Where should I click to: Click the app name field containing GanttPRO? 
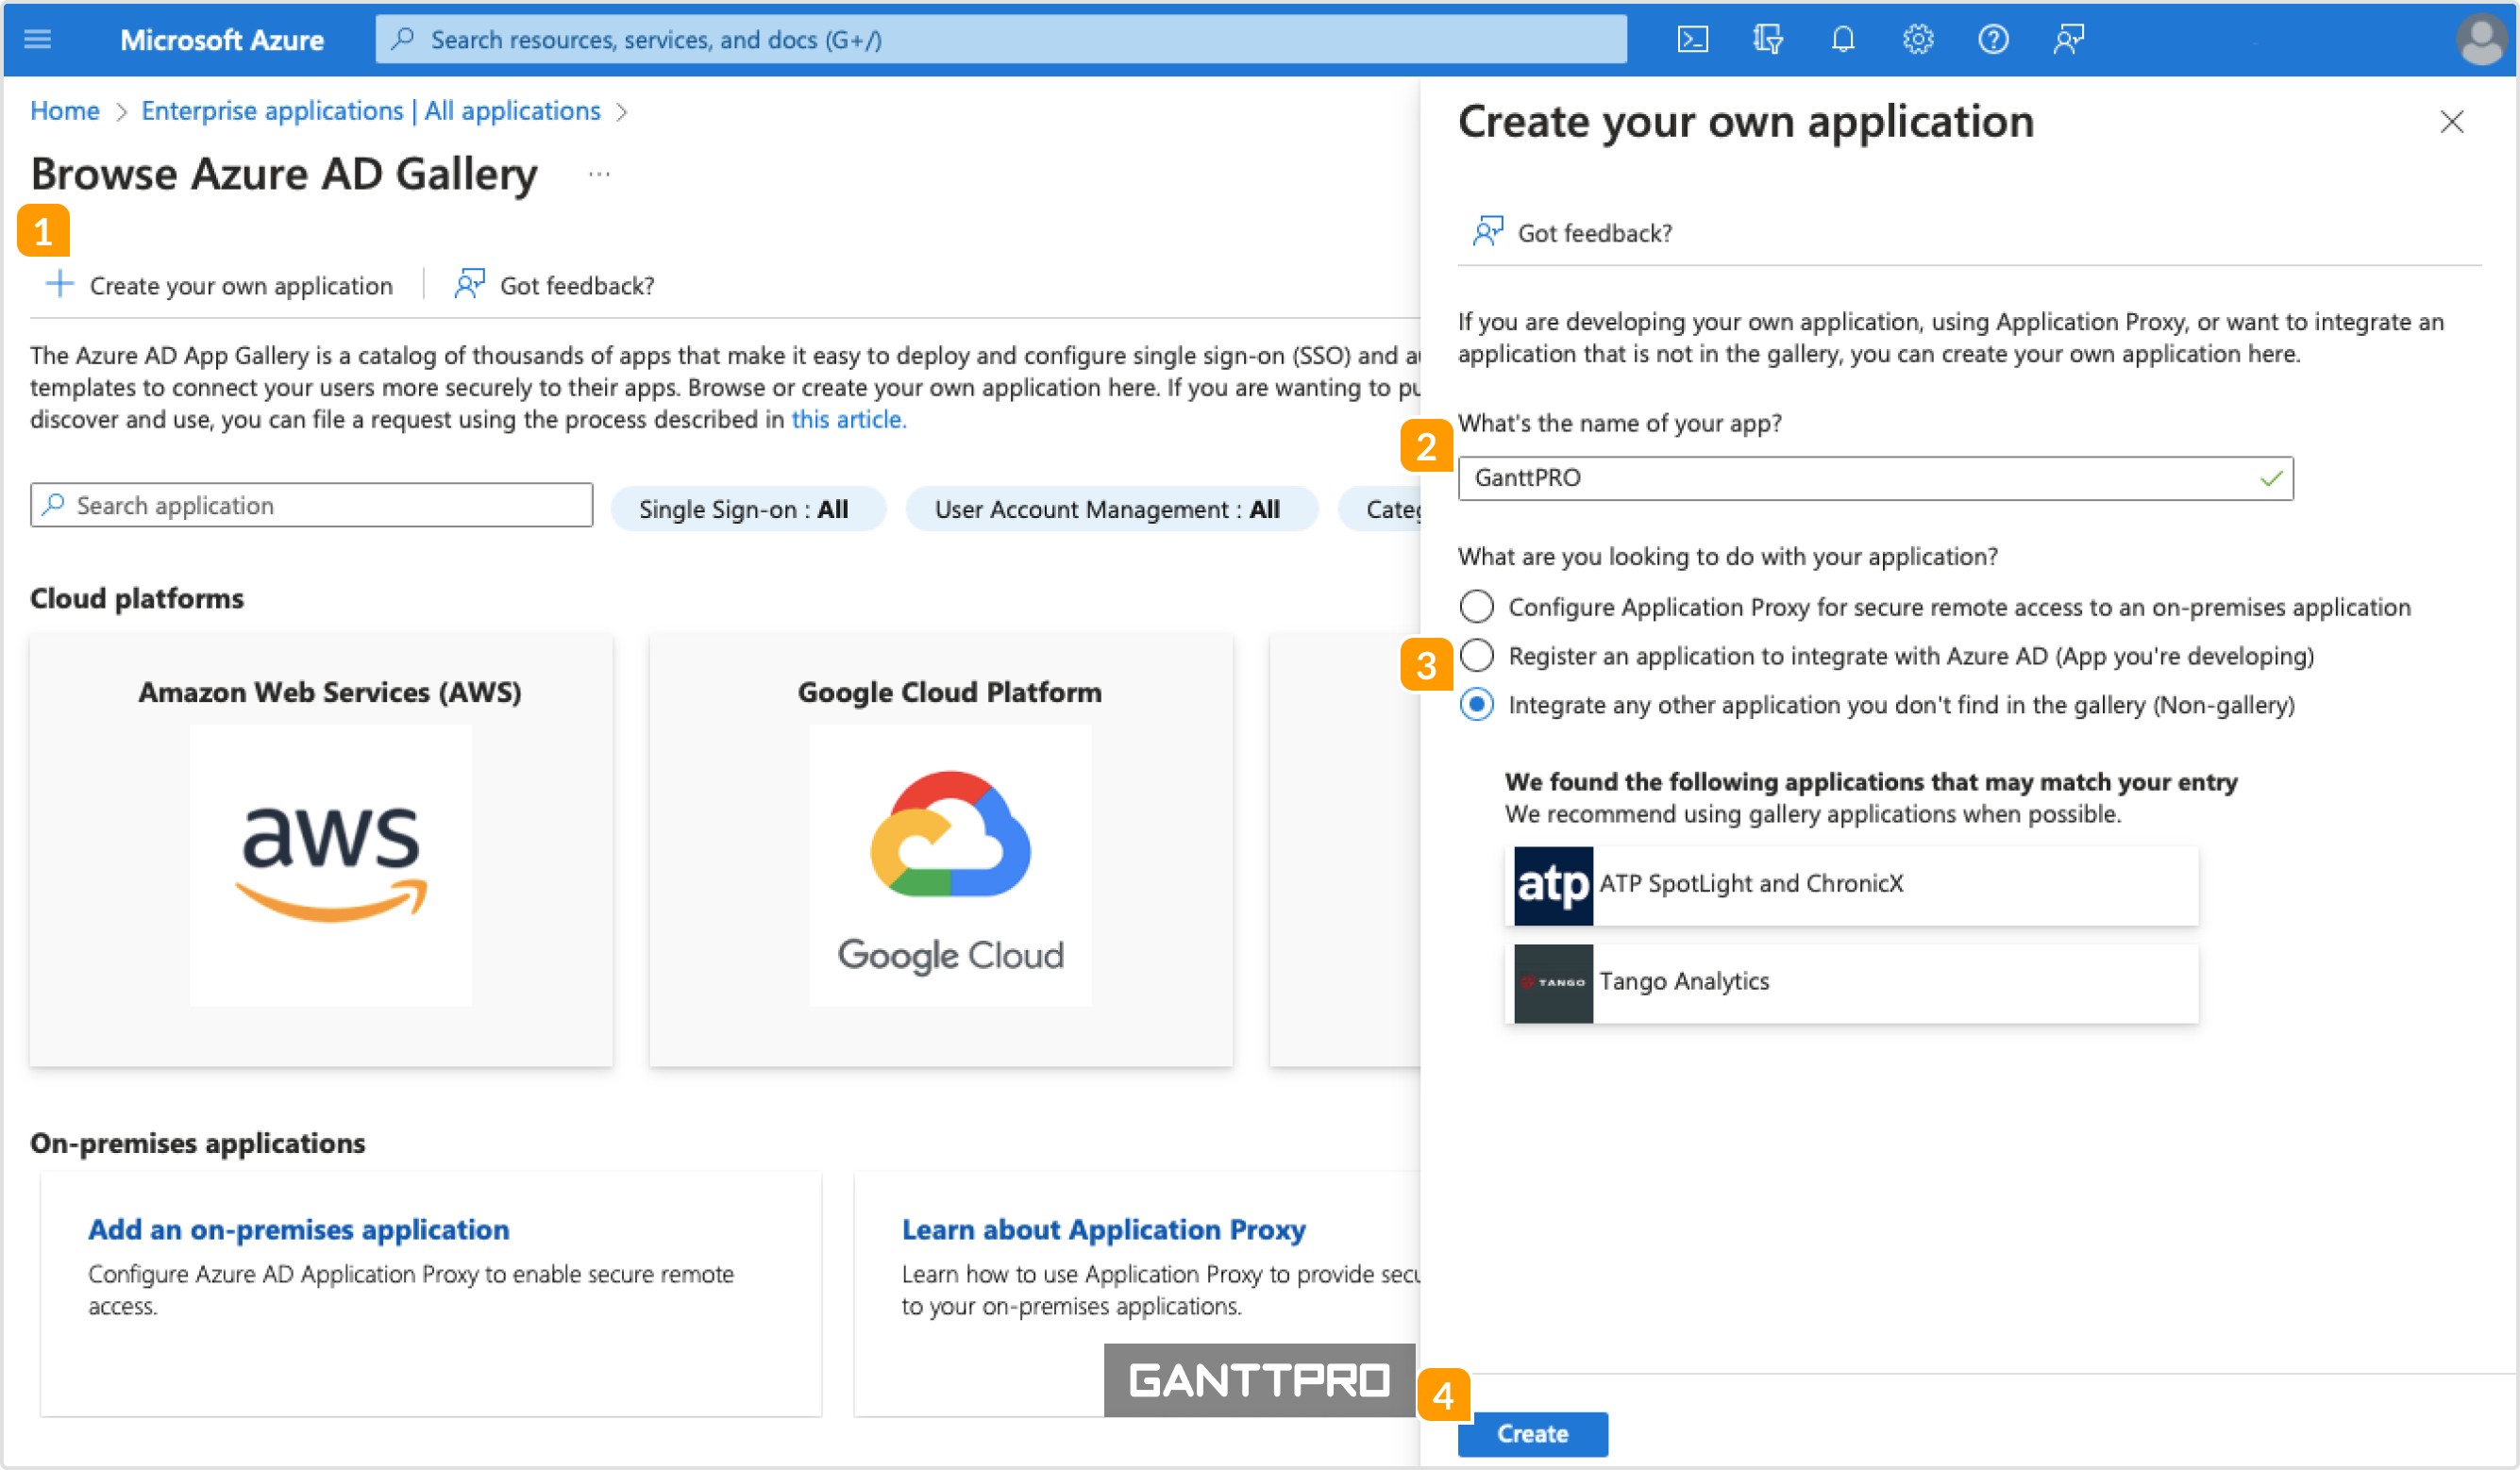(x=1875, y=478)
